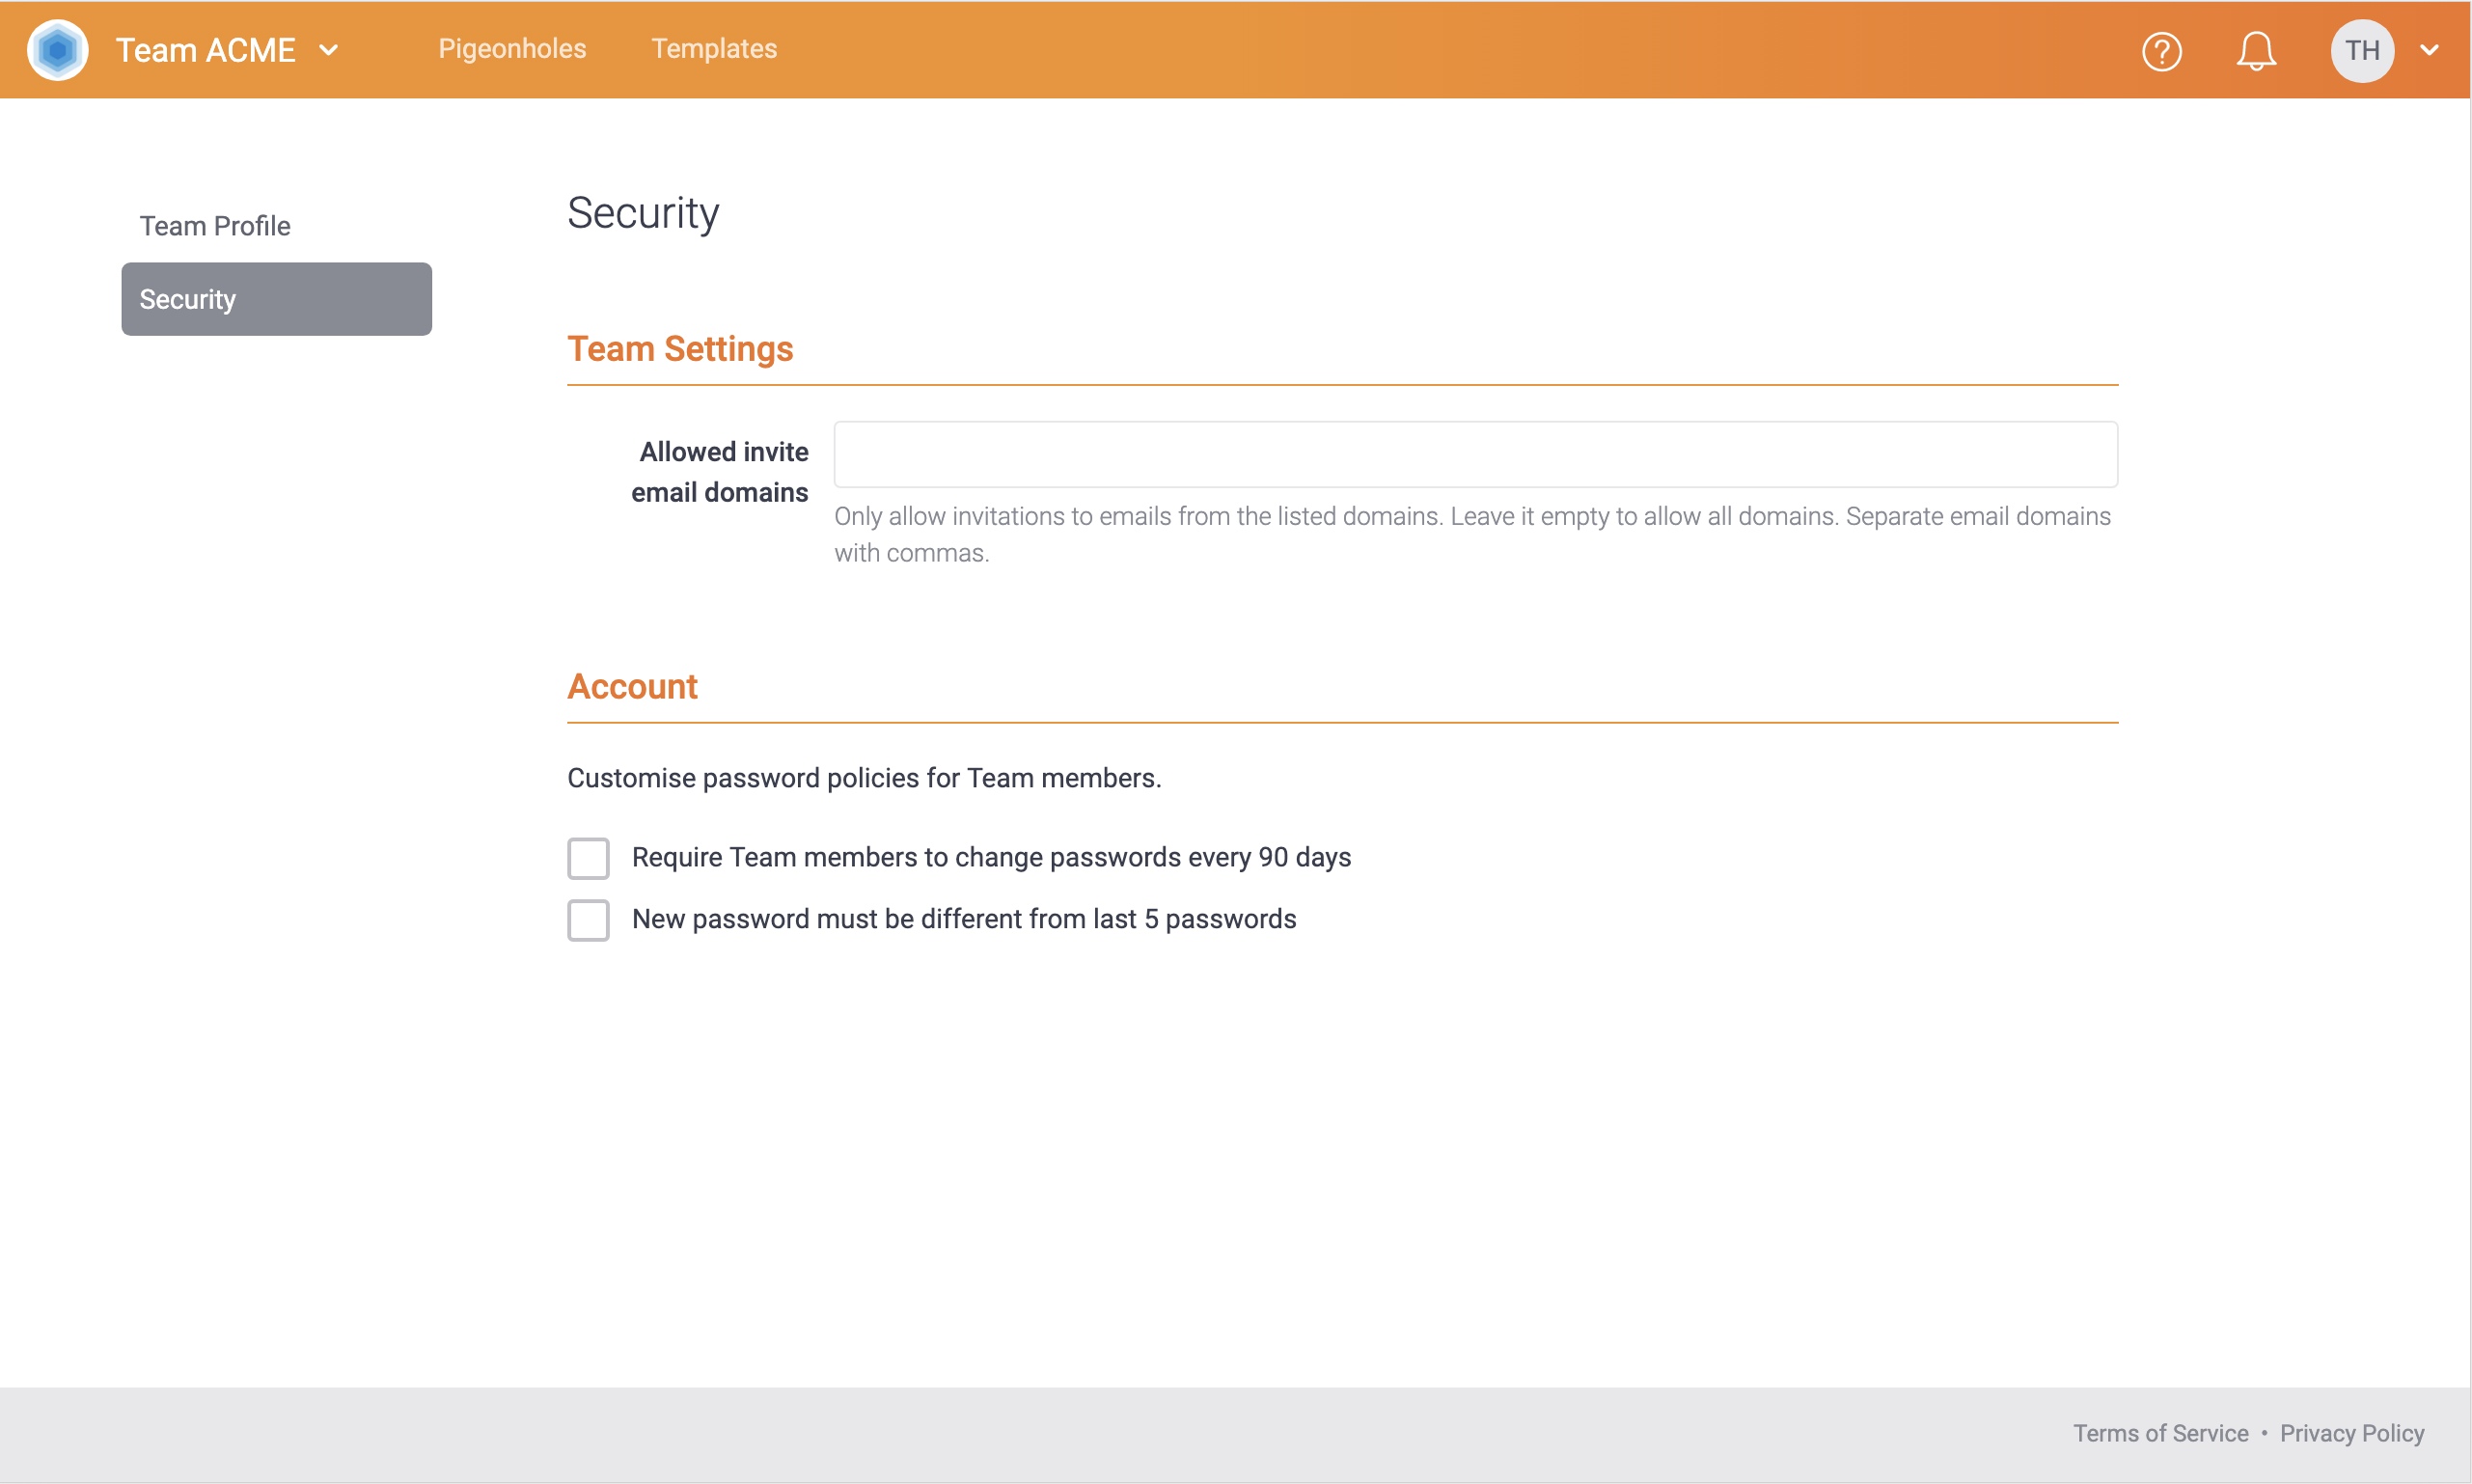
Task: Expand the Team ACME team switcher chevron
Action: tap(328, 49)
